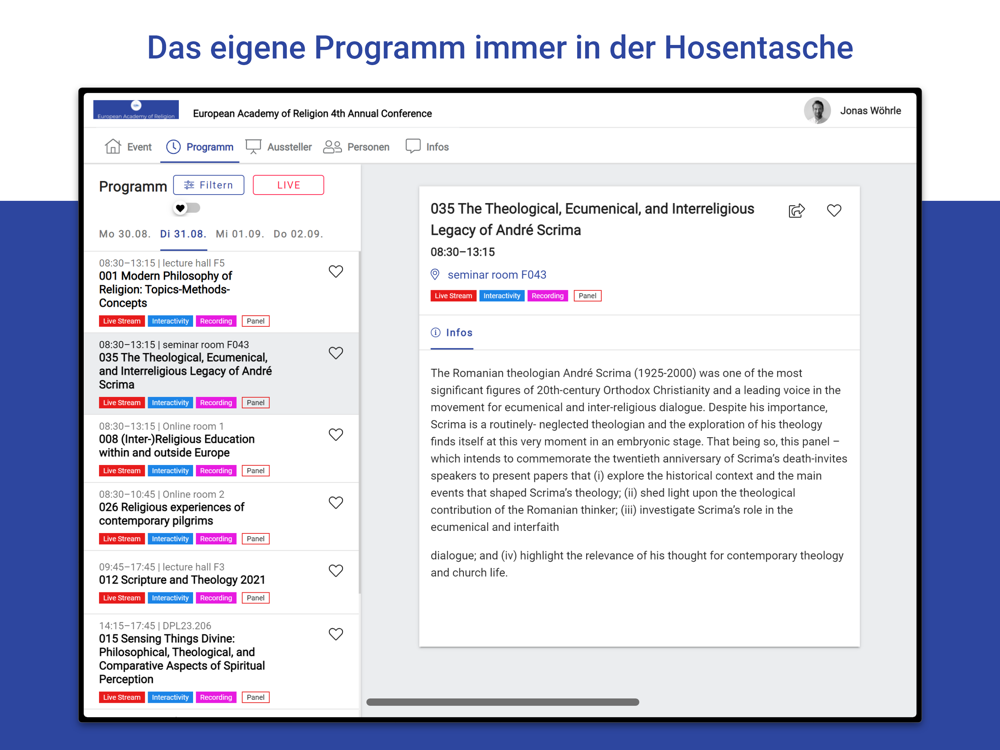Click the horizontal scrollbar below detail panel
The width and height of the screenshot is (1000, 750).
(503, 702)
